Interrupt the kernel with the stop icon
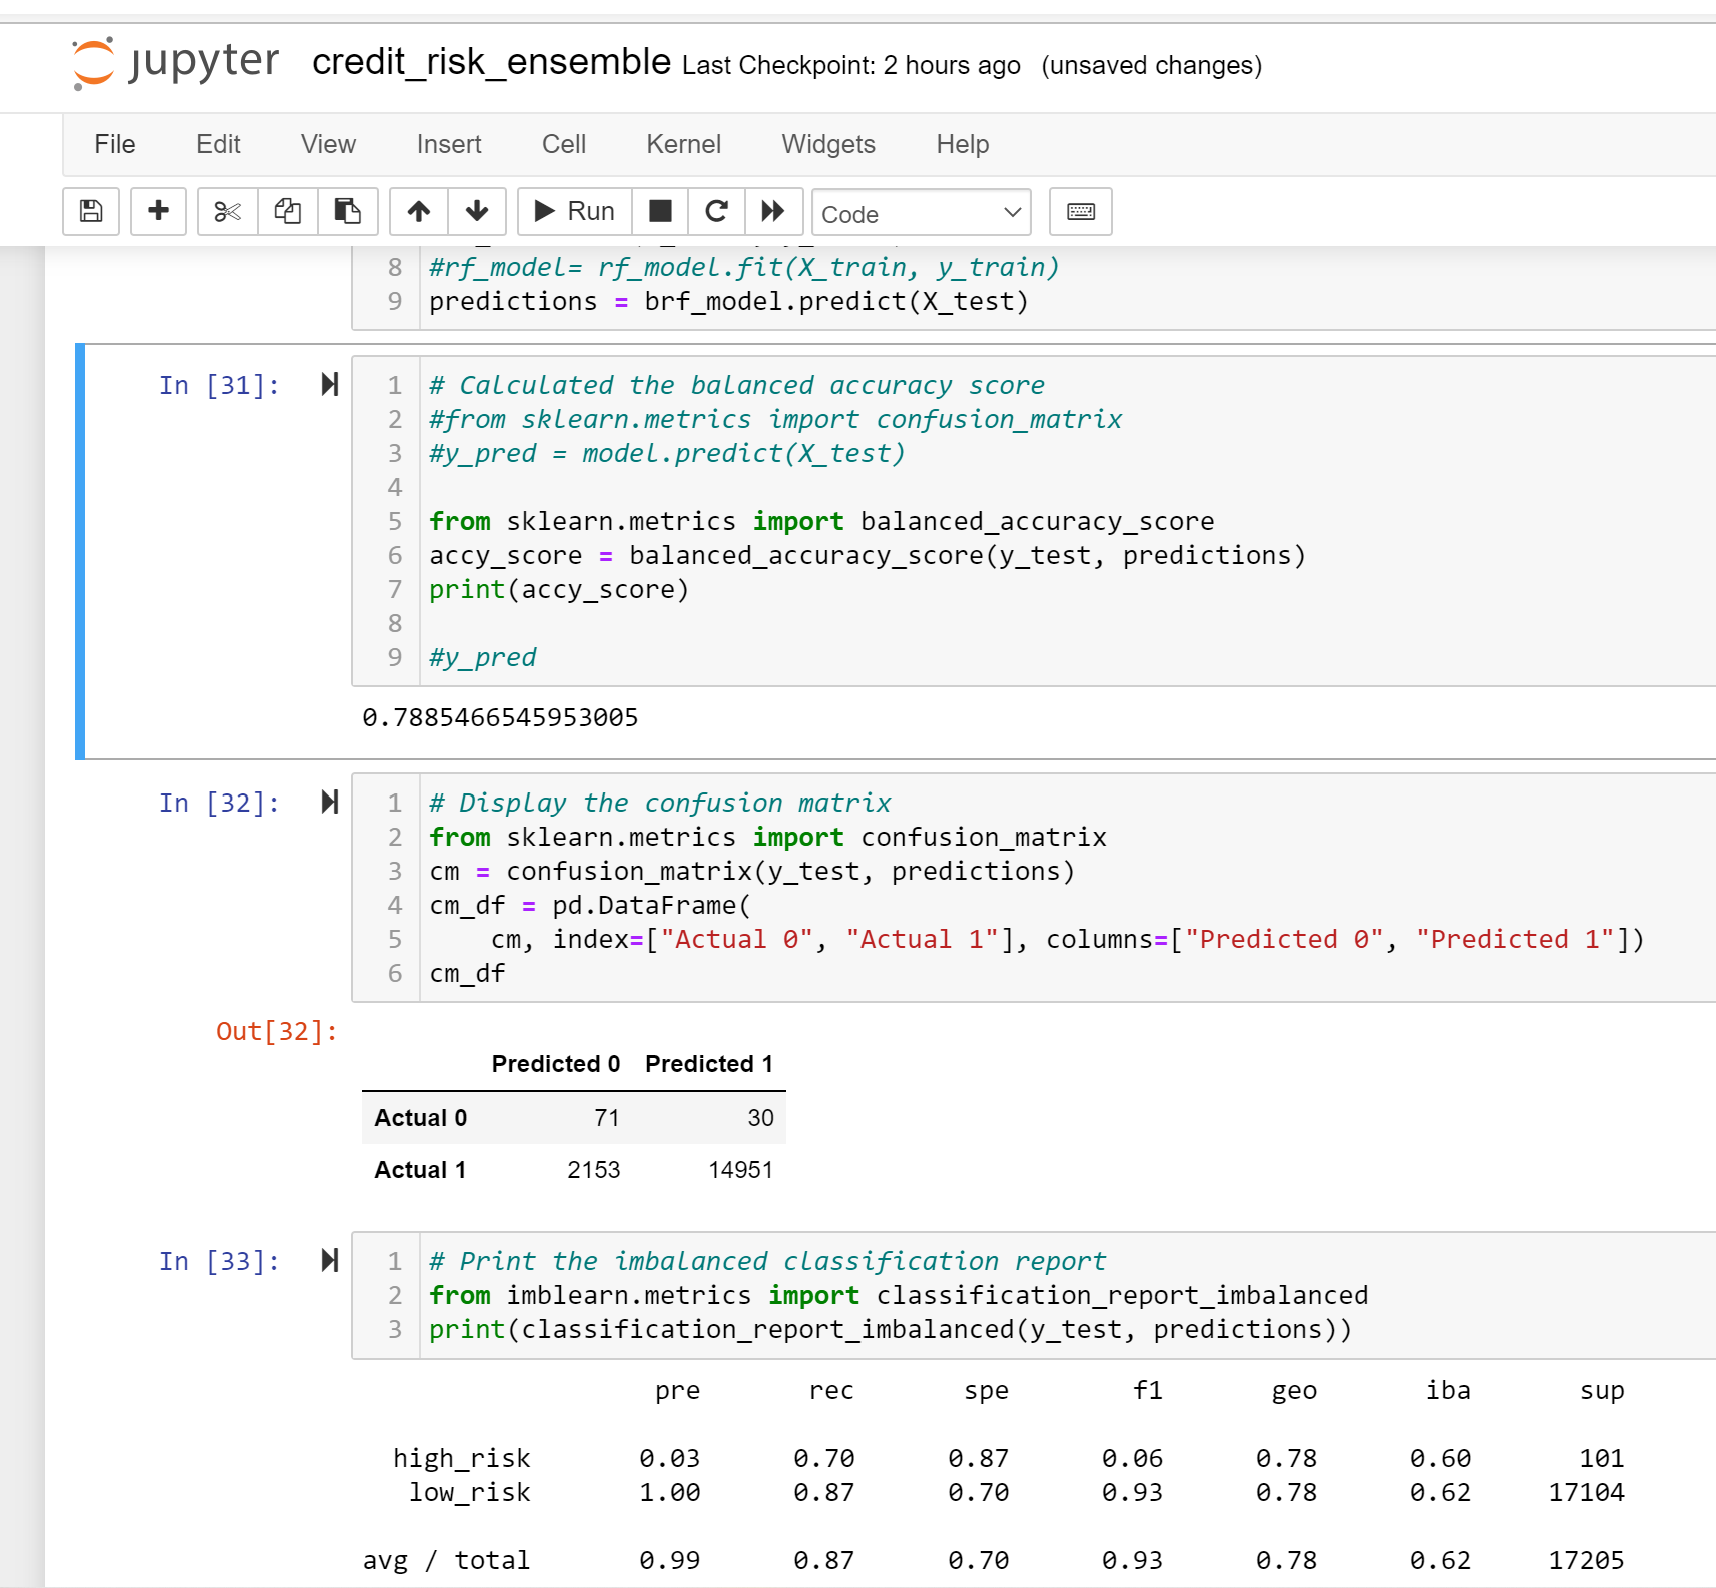The image size is (1716, 1588). pos(659,211)
